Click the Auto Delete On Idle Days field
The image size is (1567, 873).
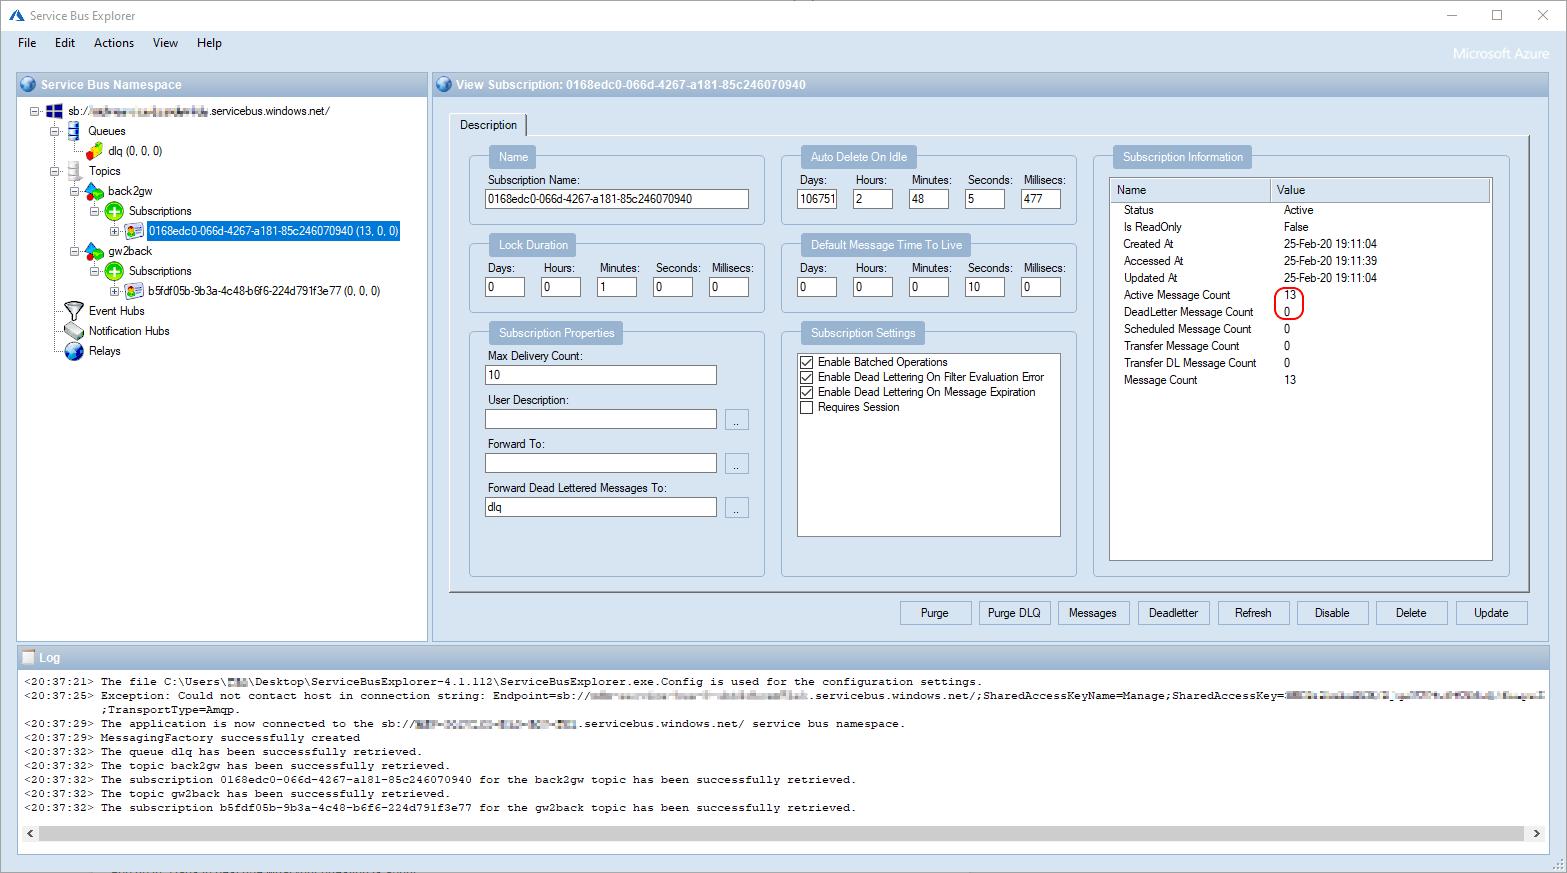(817, 199)
